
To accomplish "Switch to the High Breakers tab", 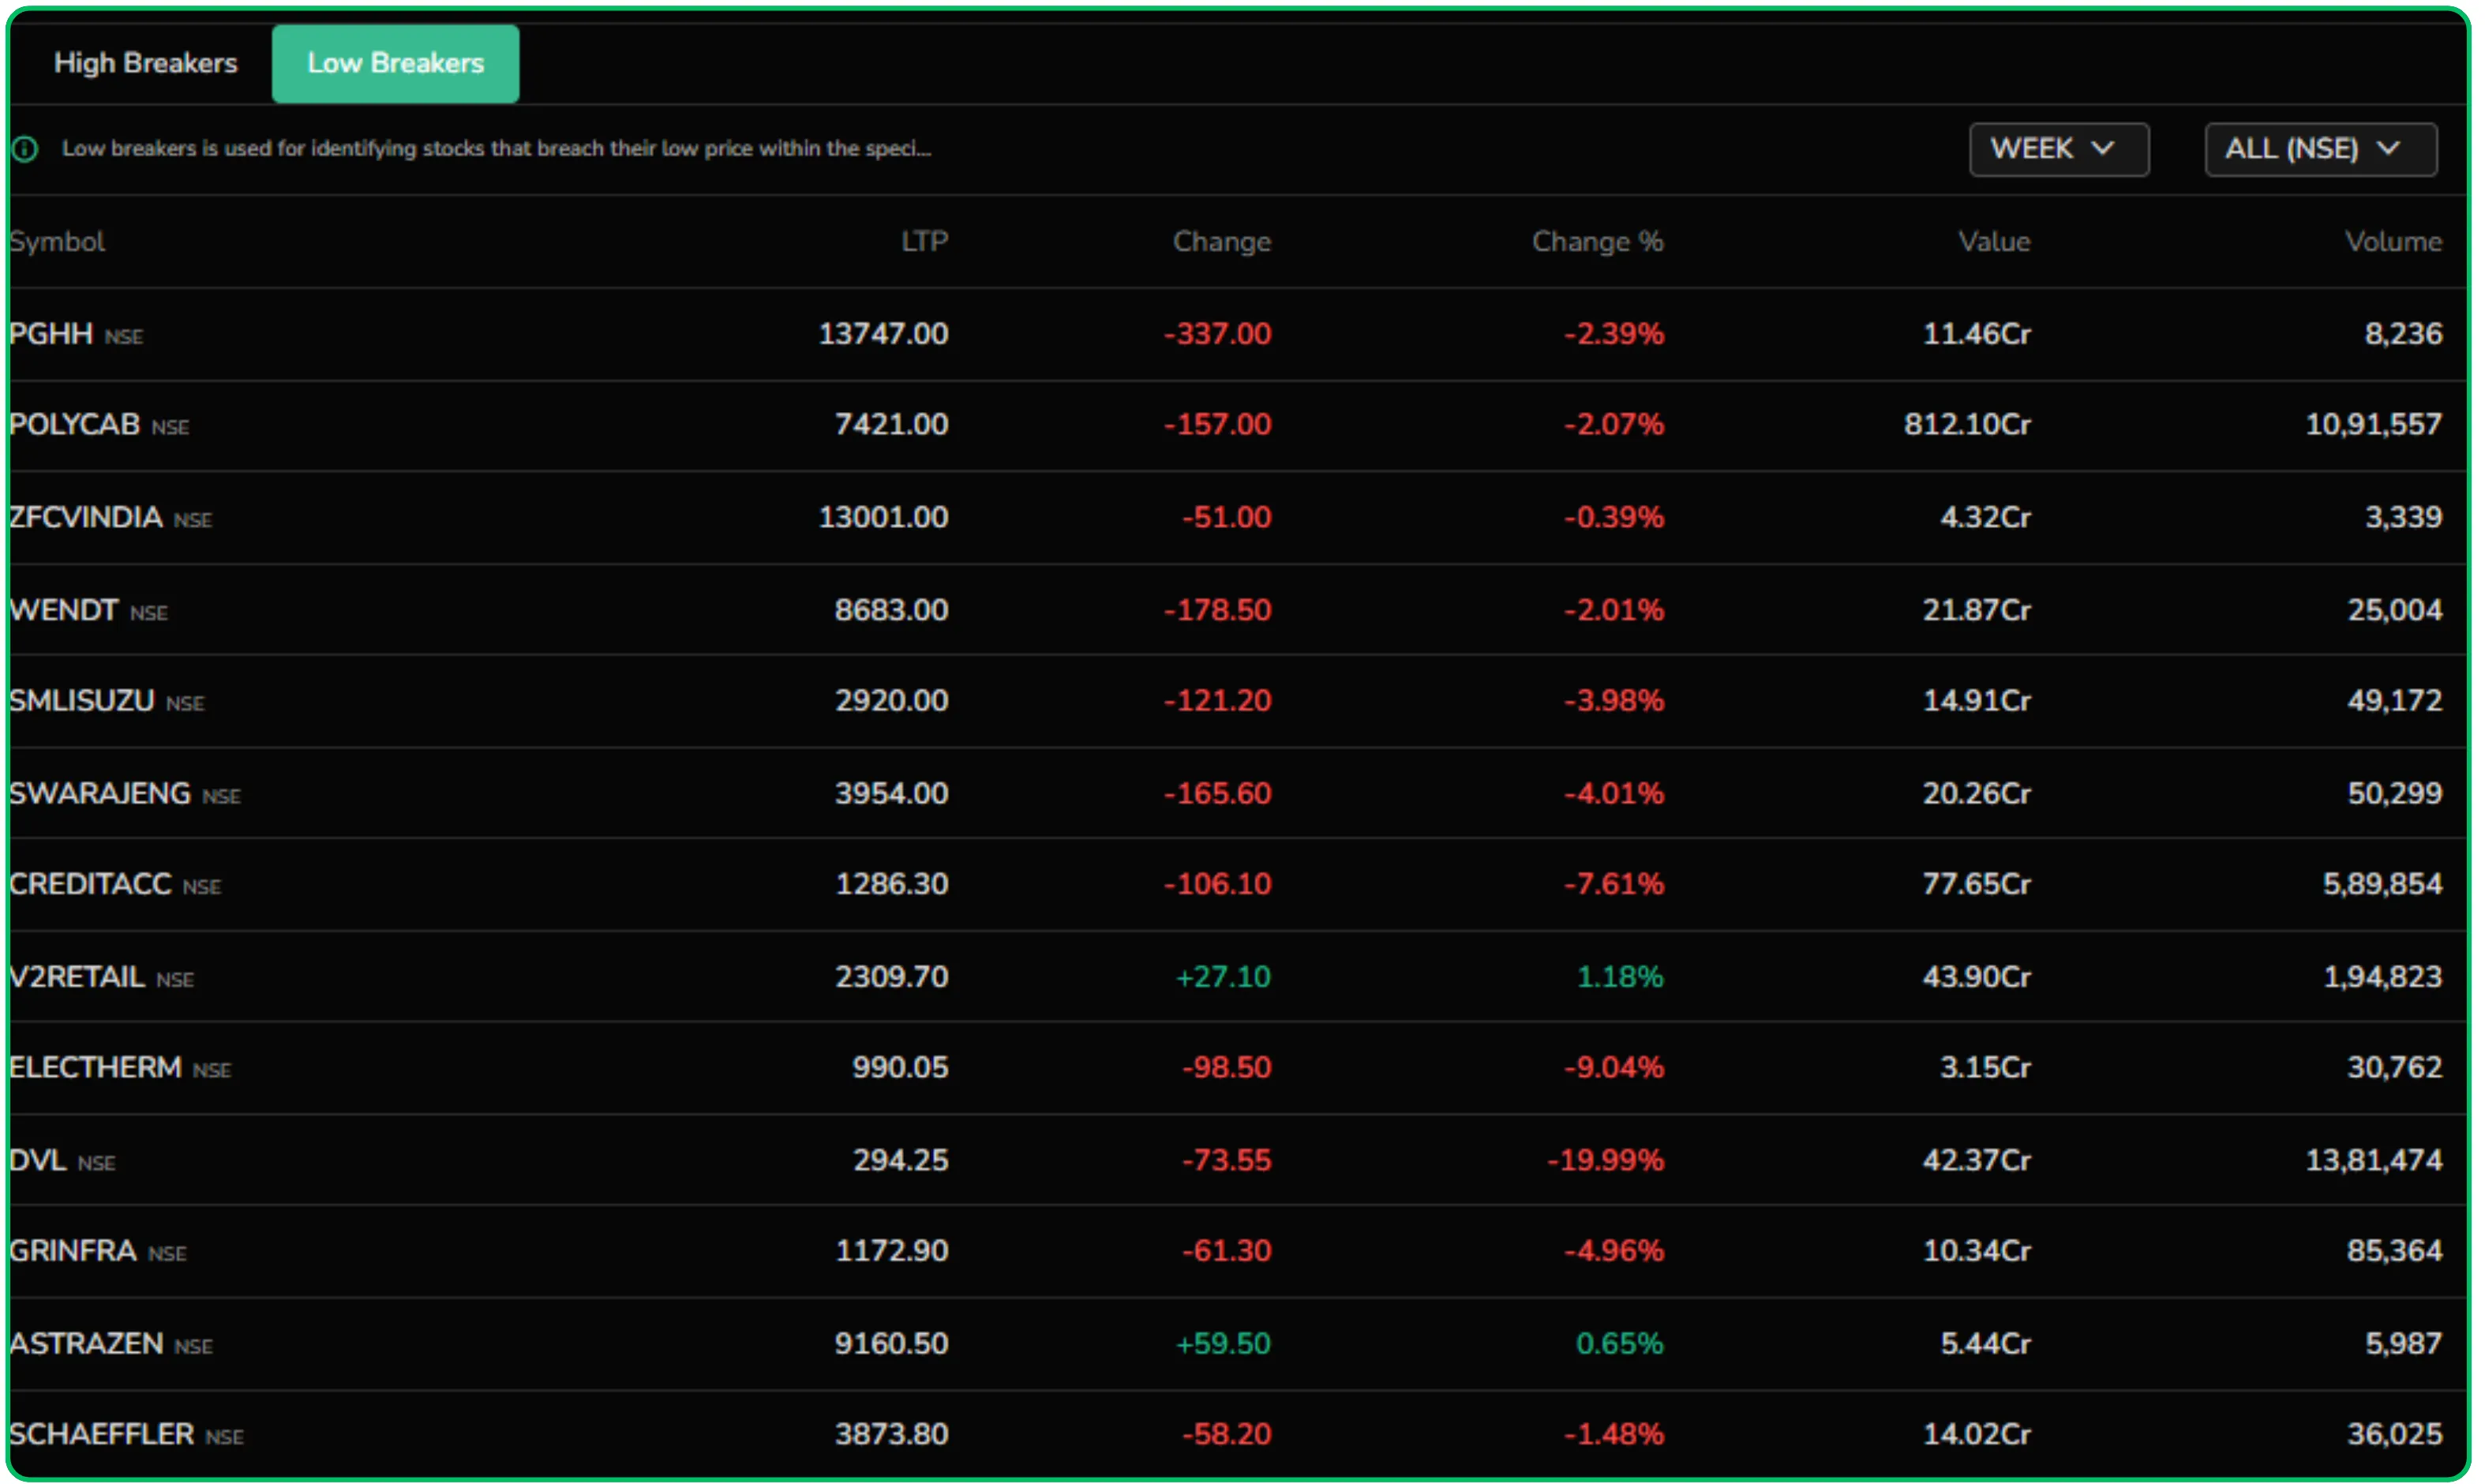I will 145,63.
